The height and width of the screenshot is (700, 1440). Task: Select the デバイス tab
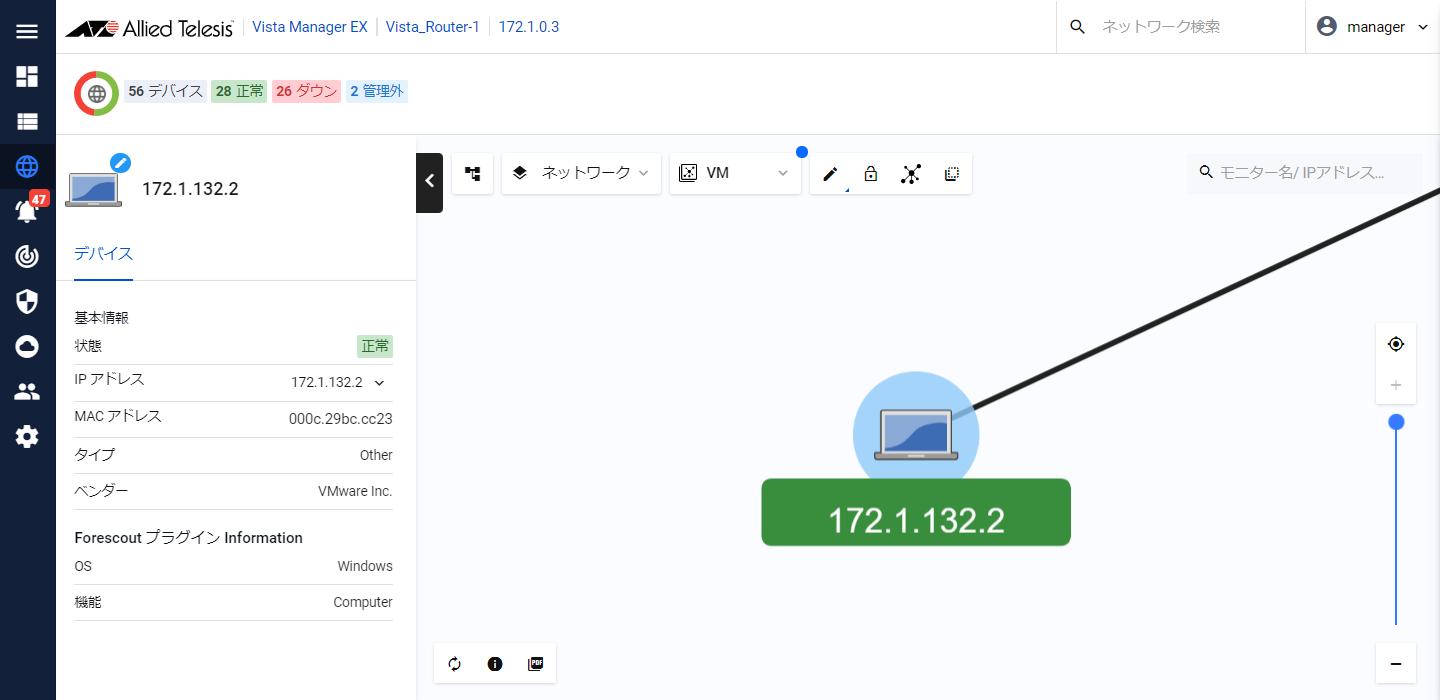[x=104, y=253]
